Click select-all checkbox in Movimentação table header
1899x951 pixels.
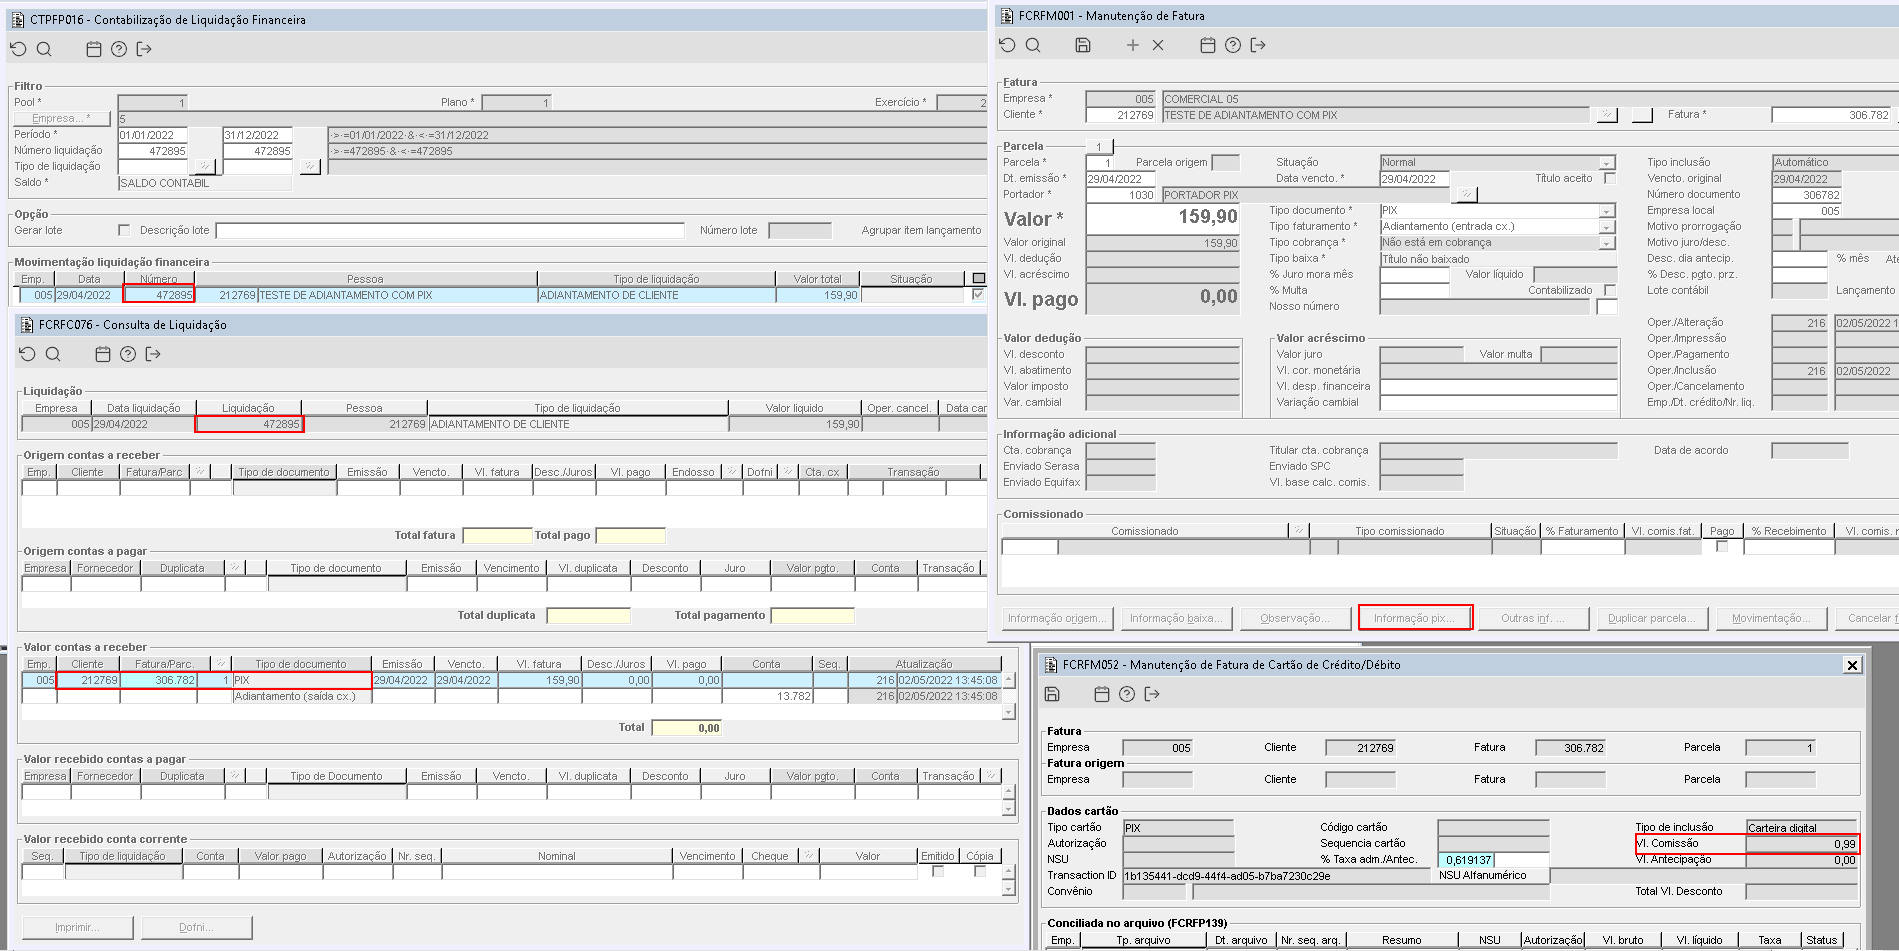978,279
